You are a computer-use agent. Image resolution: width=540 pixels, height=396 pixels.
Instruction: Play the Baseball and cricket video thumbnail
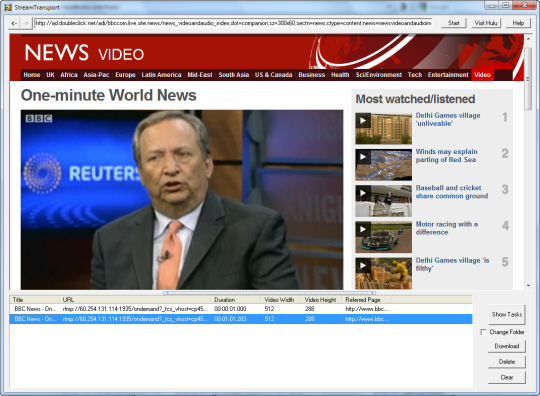pos(383,201)
